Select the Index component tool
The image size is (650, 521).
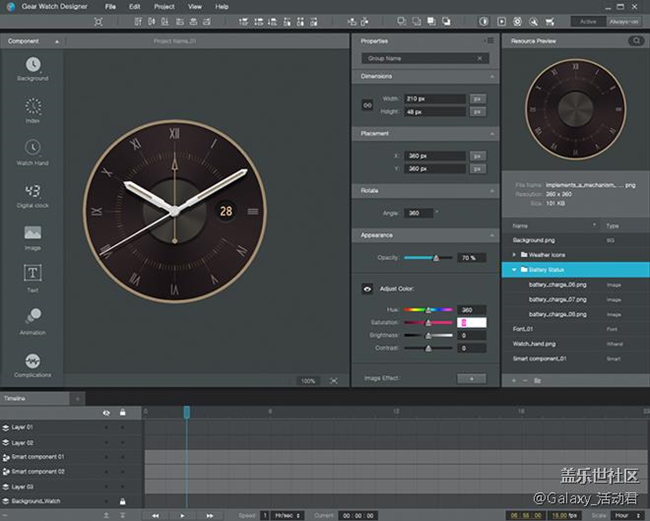(x=32, y=106)
